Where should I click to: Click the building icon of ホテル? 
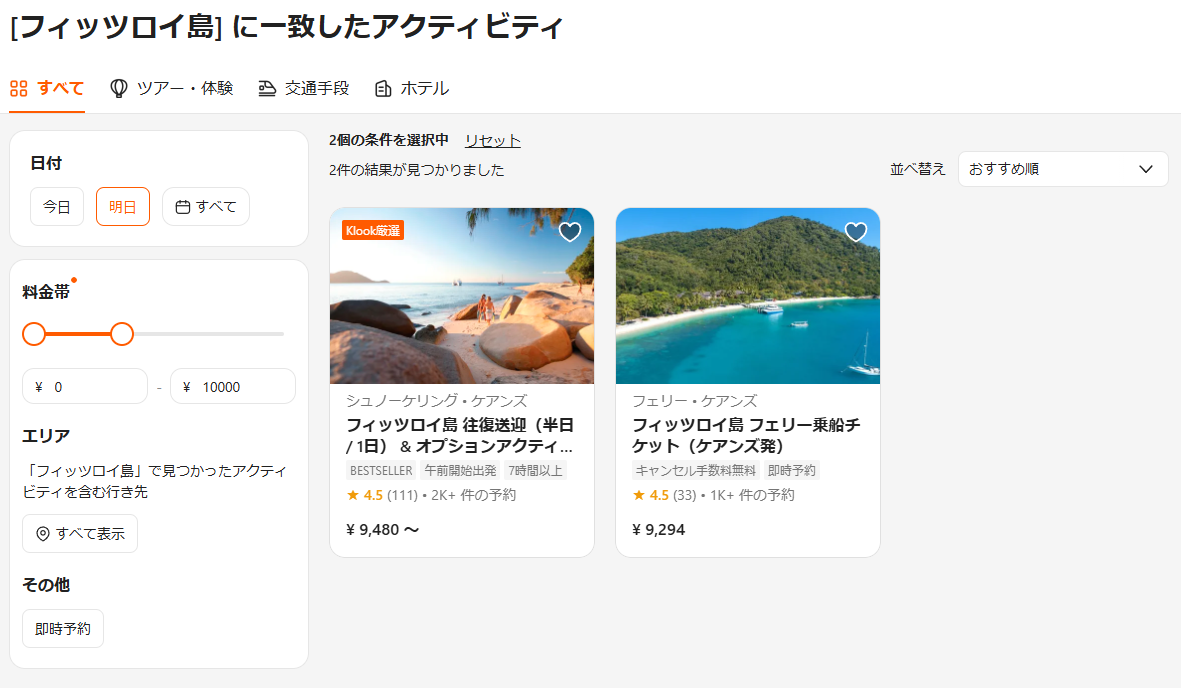point(383,89)
